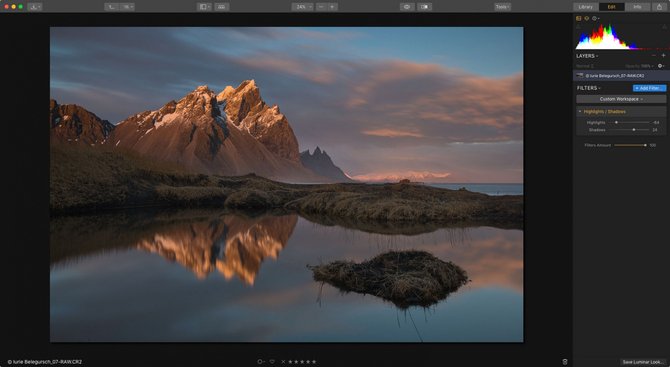Open the import/add images dropdown
This screenshot has width=670, height=367.
coord(35,7)
